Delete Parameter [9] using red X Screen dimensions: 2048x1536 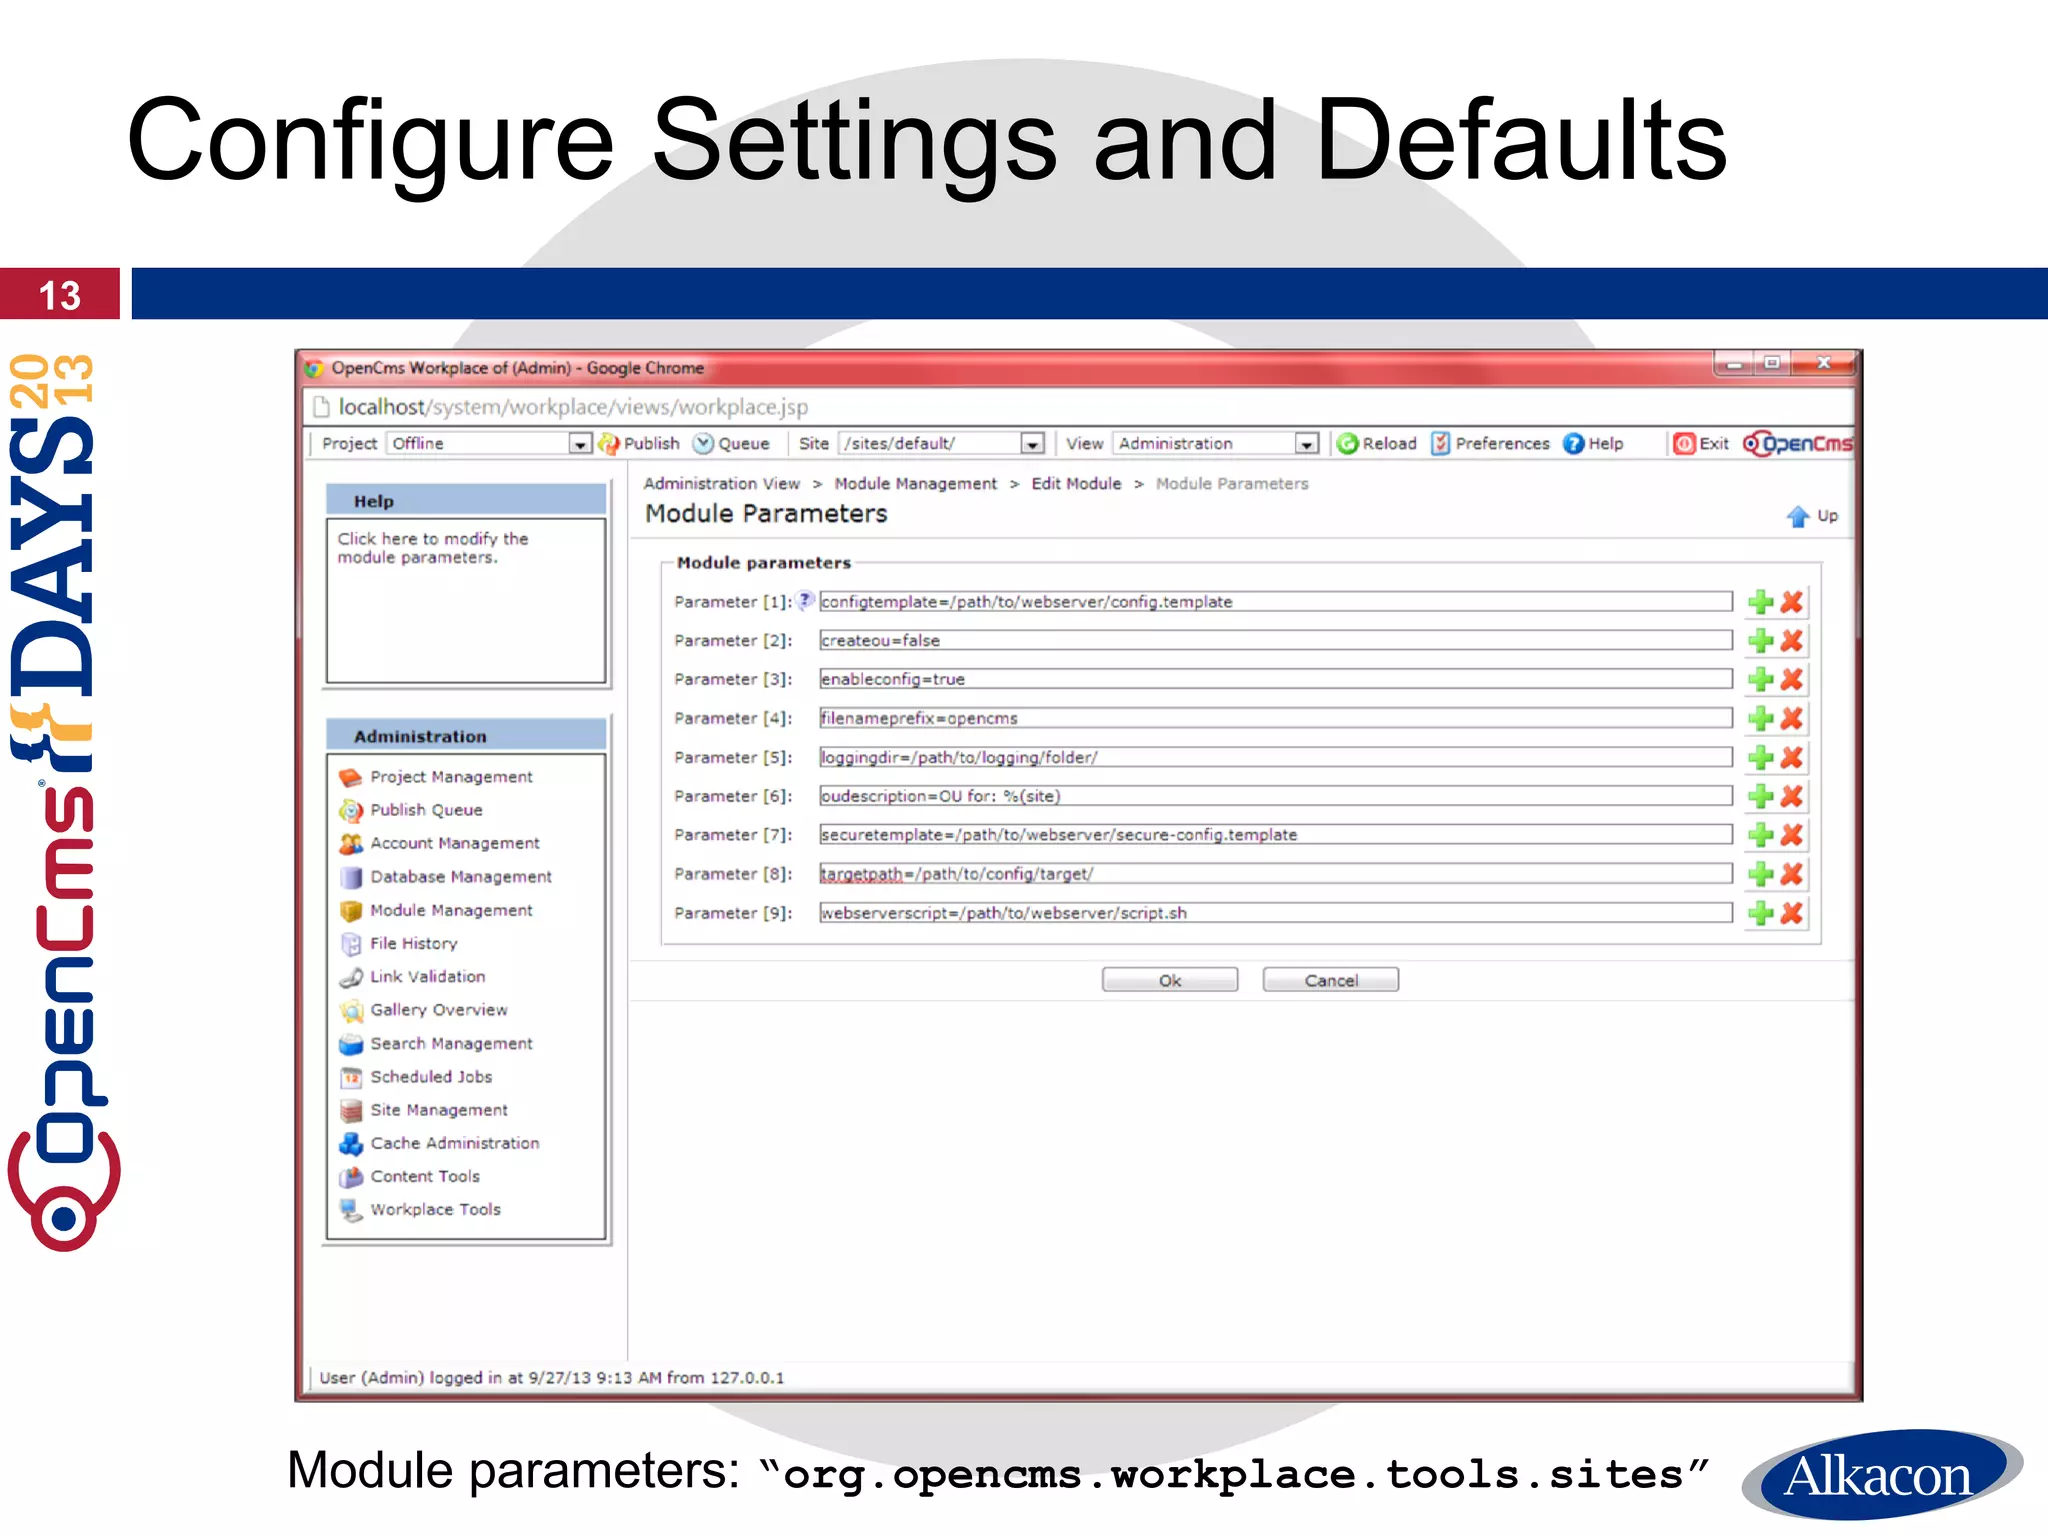[x=1792, y=913]
